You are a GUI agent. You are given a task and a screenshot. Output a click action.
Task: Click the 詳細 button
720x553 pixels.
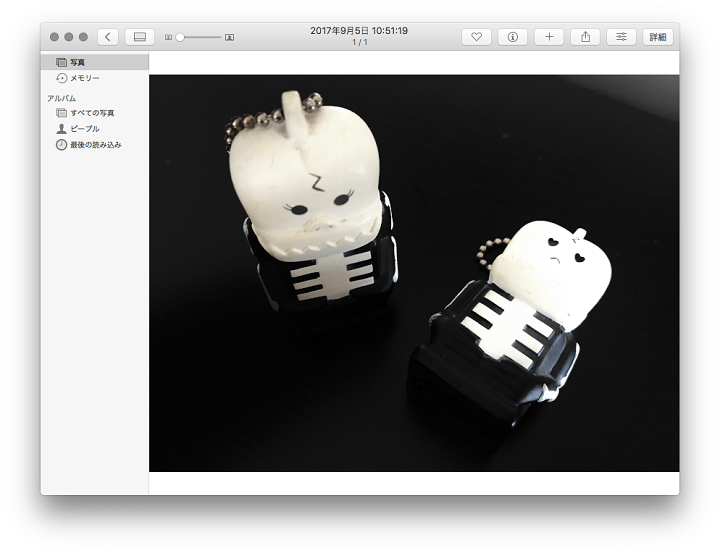click(658, 37)
